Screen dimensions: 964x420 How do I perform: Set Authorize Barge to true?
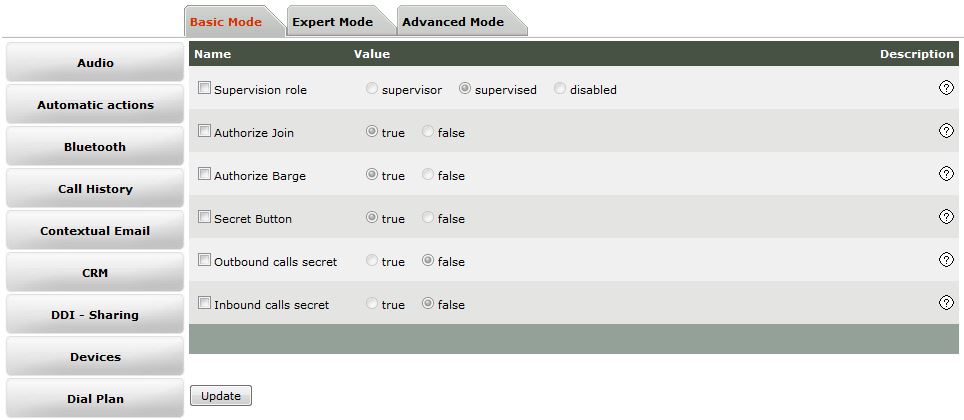tap(371, 175)
